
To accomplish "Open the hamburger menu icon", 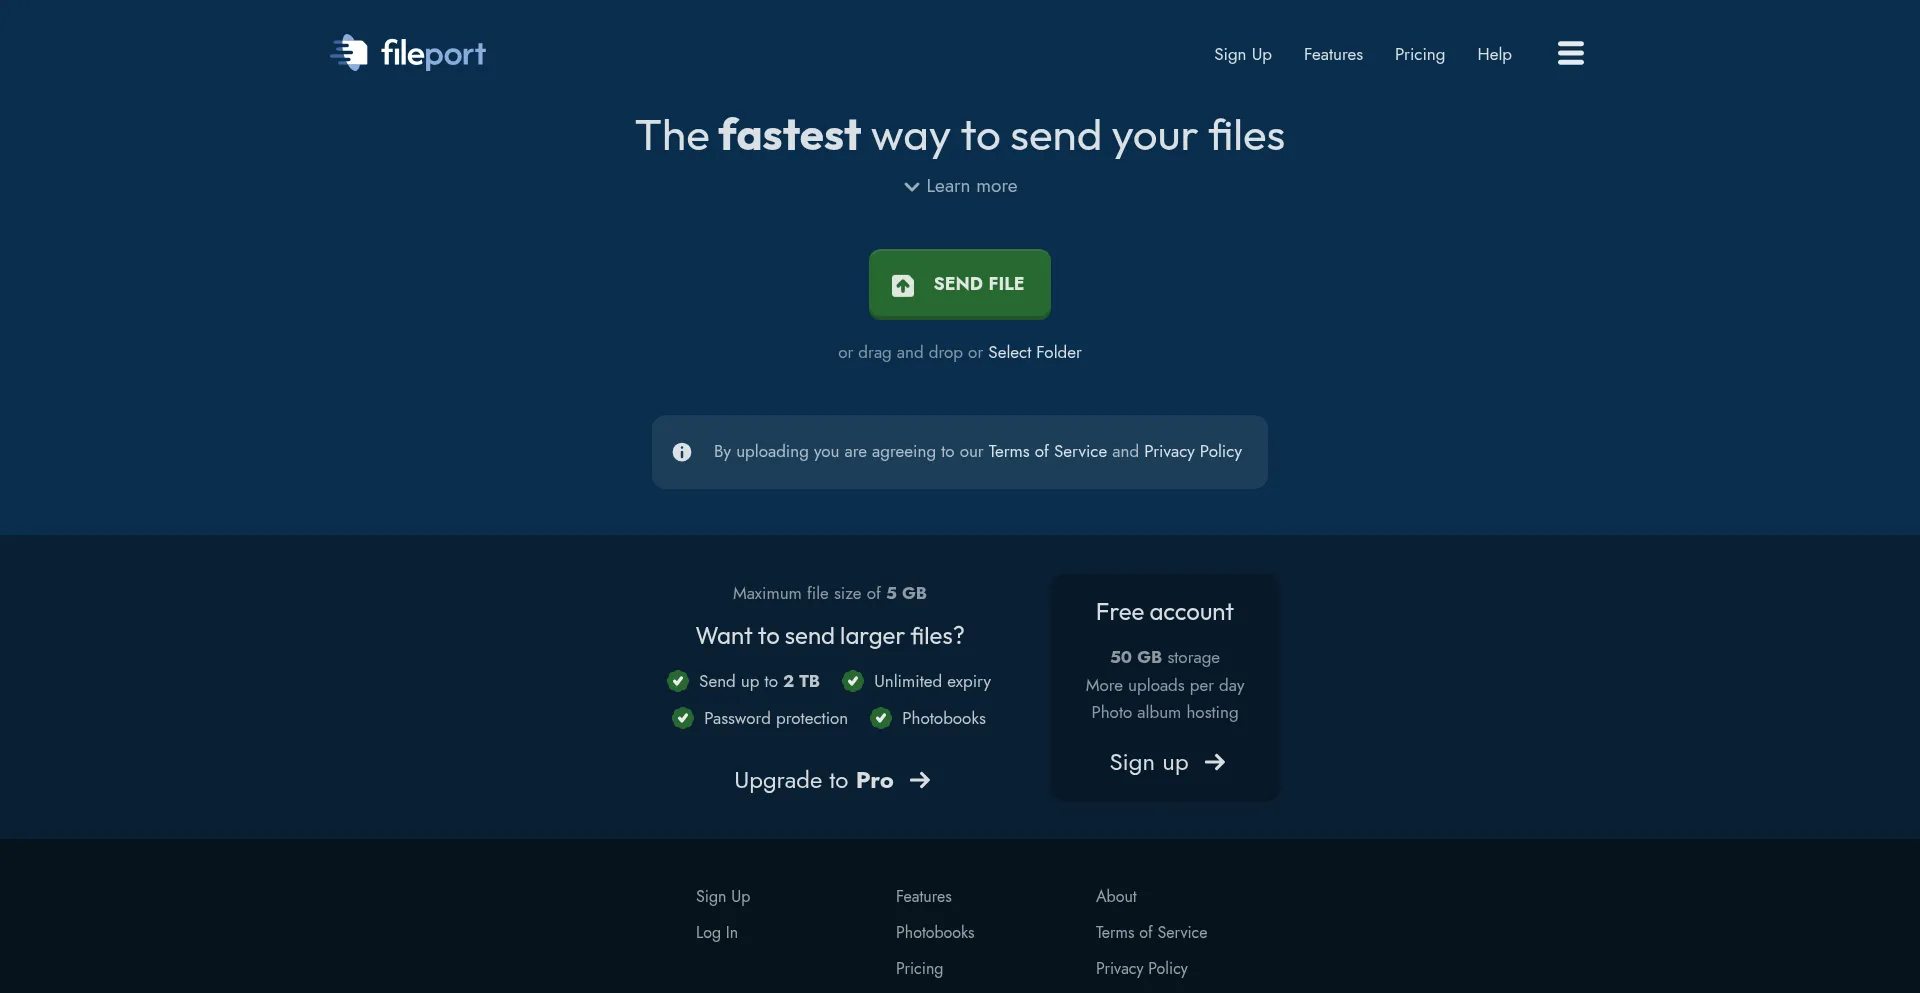I will 1571,53.
